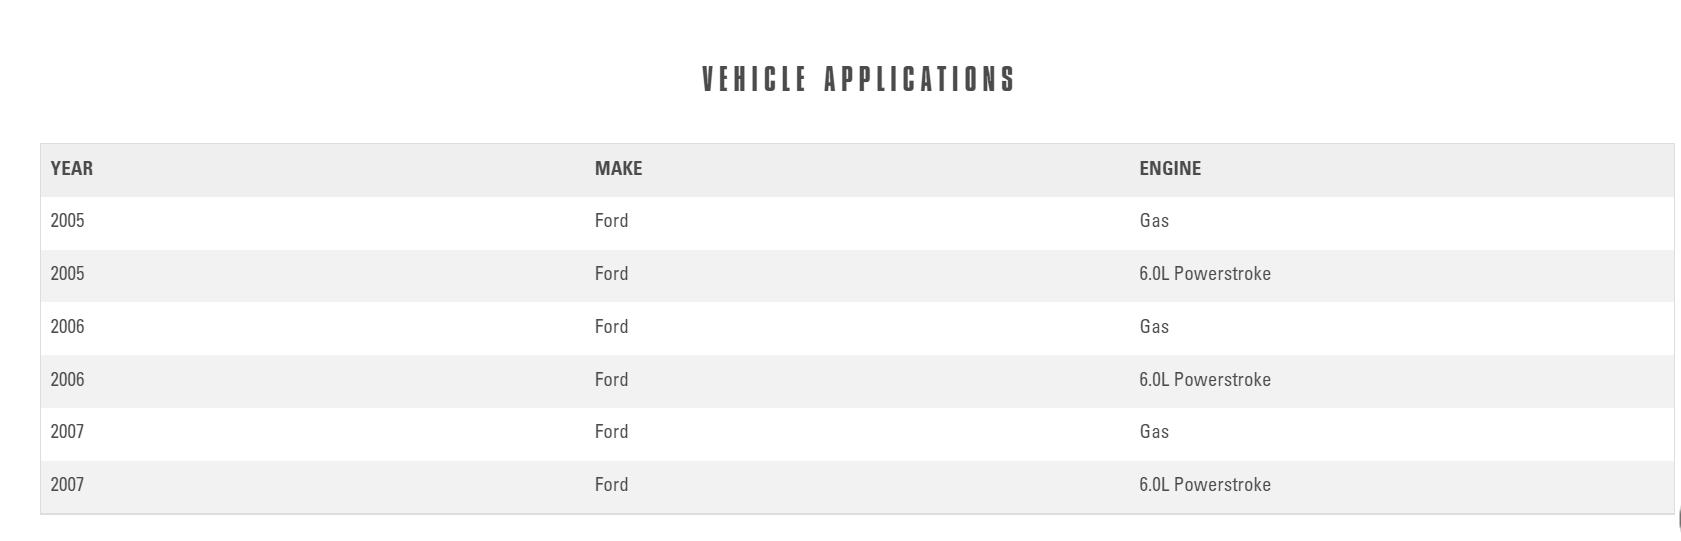
Task: Click the Vehicle Applications heading
Action: (858, 79)
